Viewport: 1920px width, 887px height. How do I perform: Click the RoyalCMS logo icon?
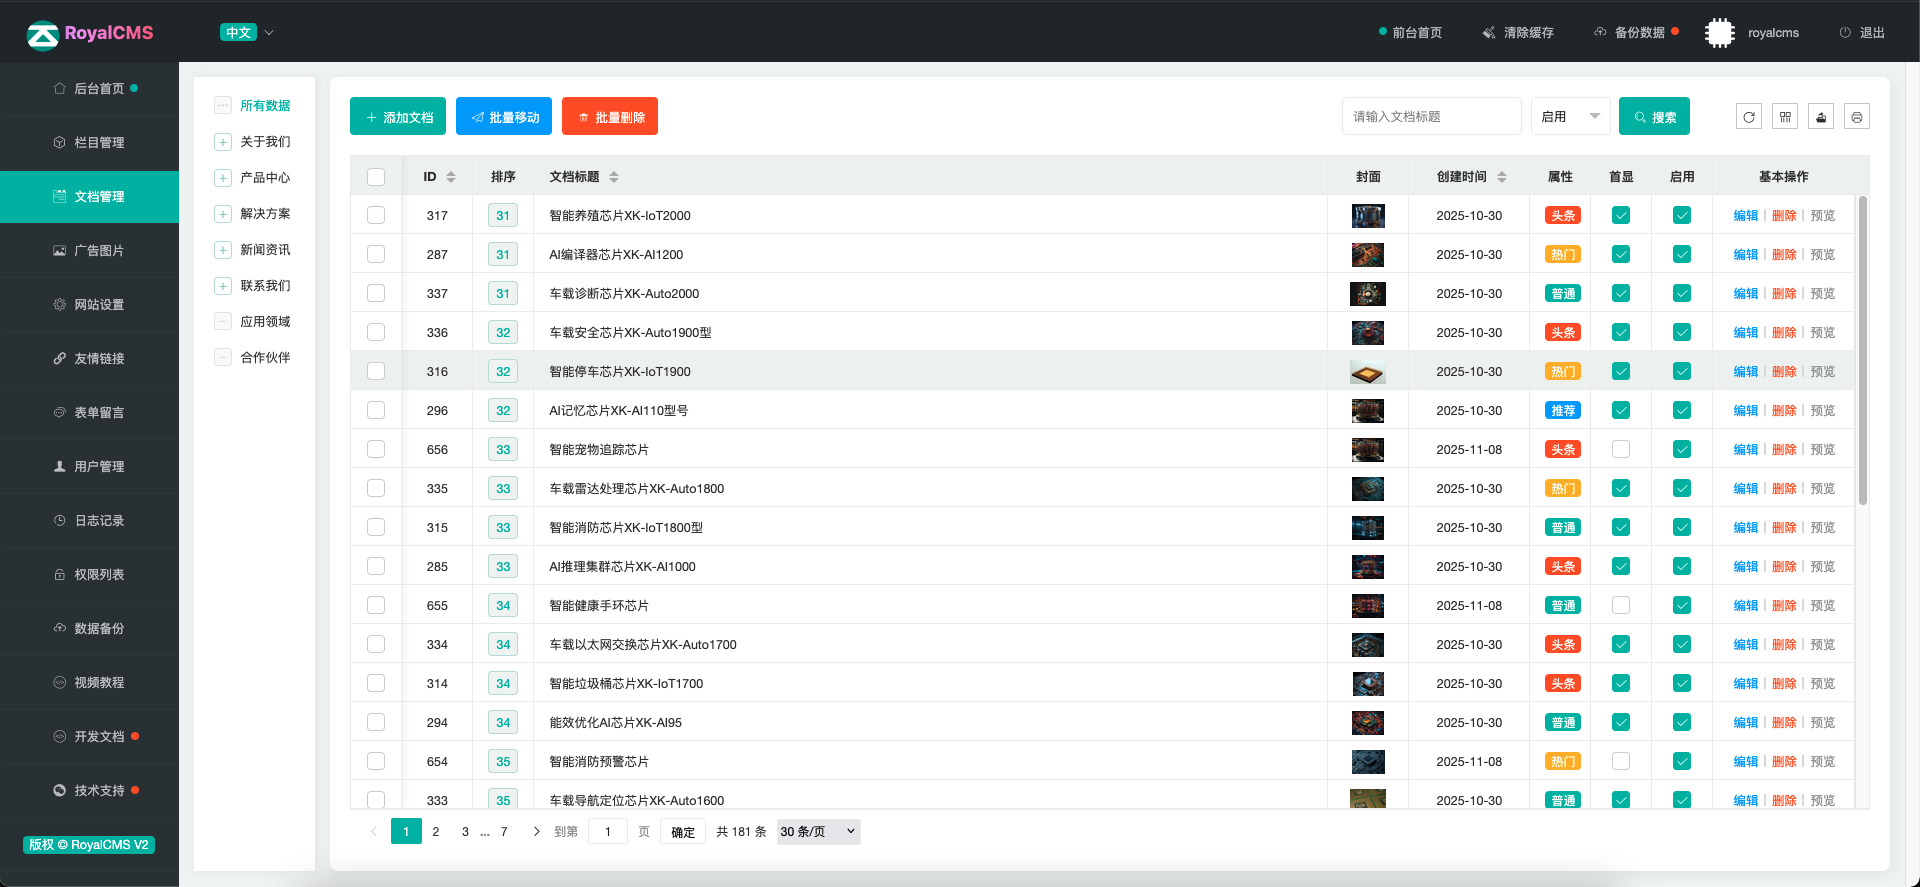[43, 34]
